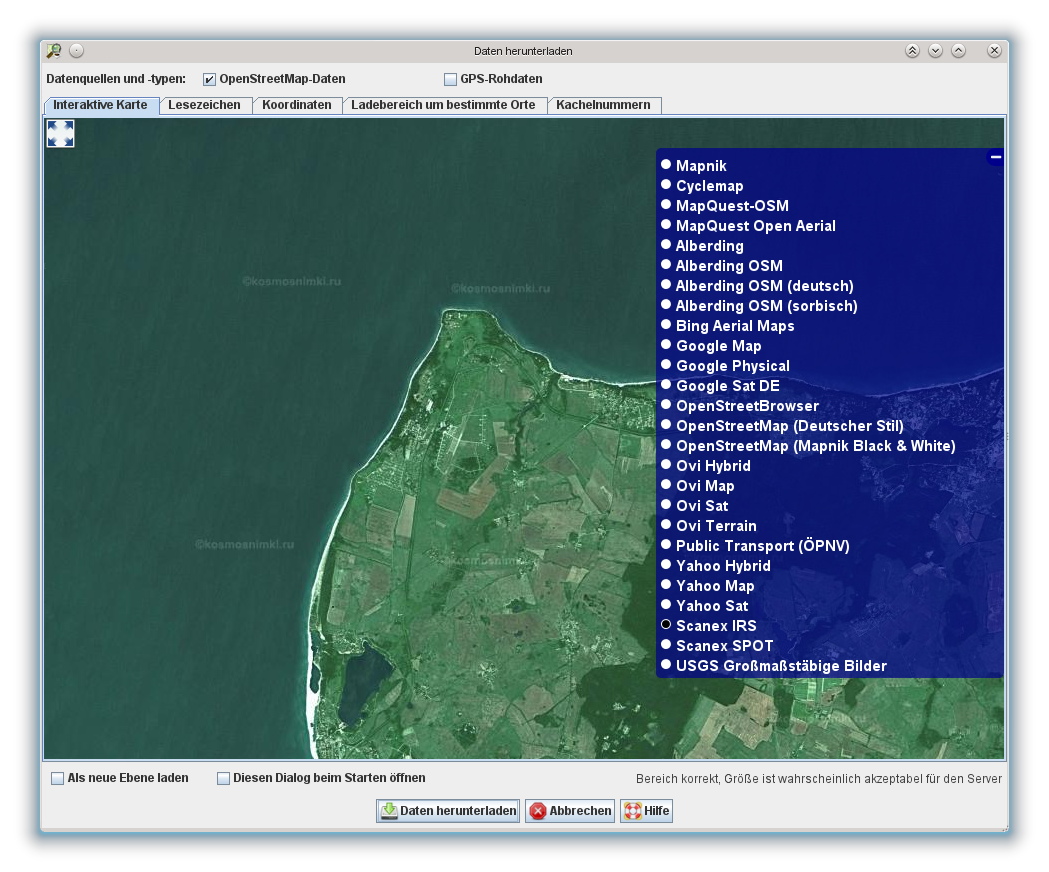Open Ladebereich um bestimmte Orte tab

(x=443, y=105)
